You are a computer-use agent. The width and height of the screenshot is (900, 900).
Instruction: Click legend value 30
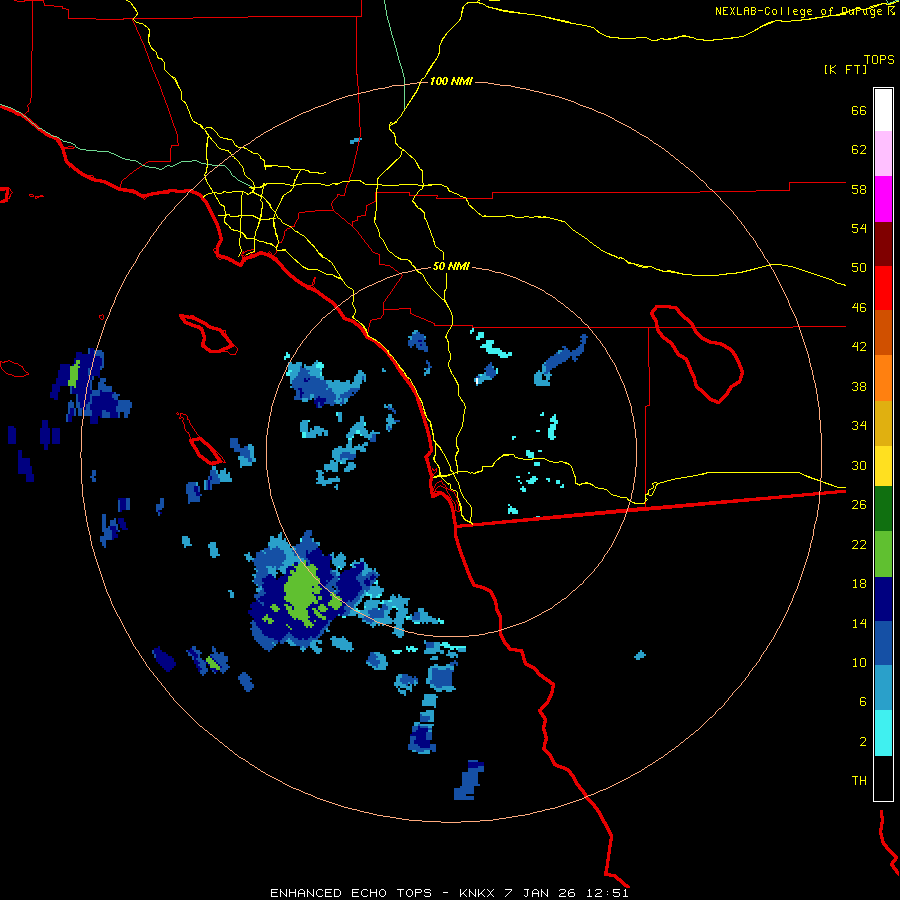859,465
